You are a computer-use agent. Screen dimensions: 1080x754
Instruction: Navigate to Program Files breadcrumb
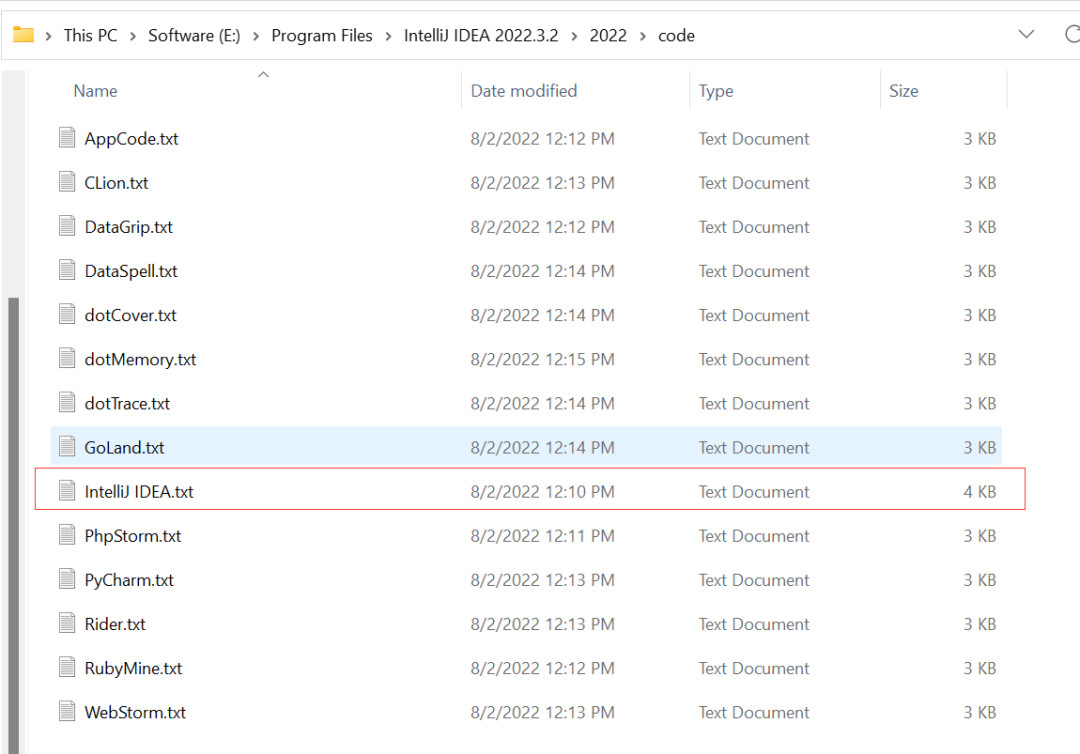coord(322,35)
